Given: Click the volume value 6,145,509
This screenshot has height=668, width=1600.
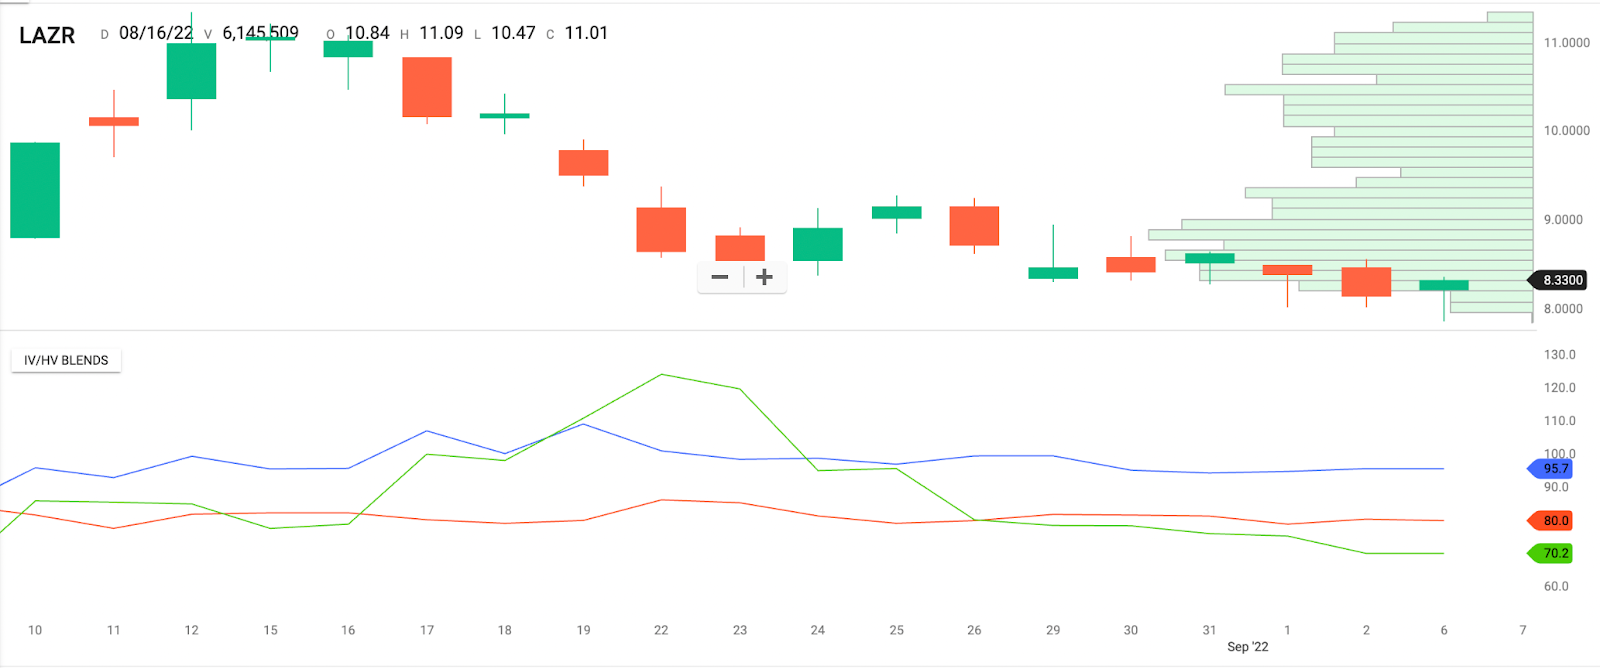Looking at the screenshot, I should (x=260, y=33).
